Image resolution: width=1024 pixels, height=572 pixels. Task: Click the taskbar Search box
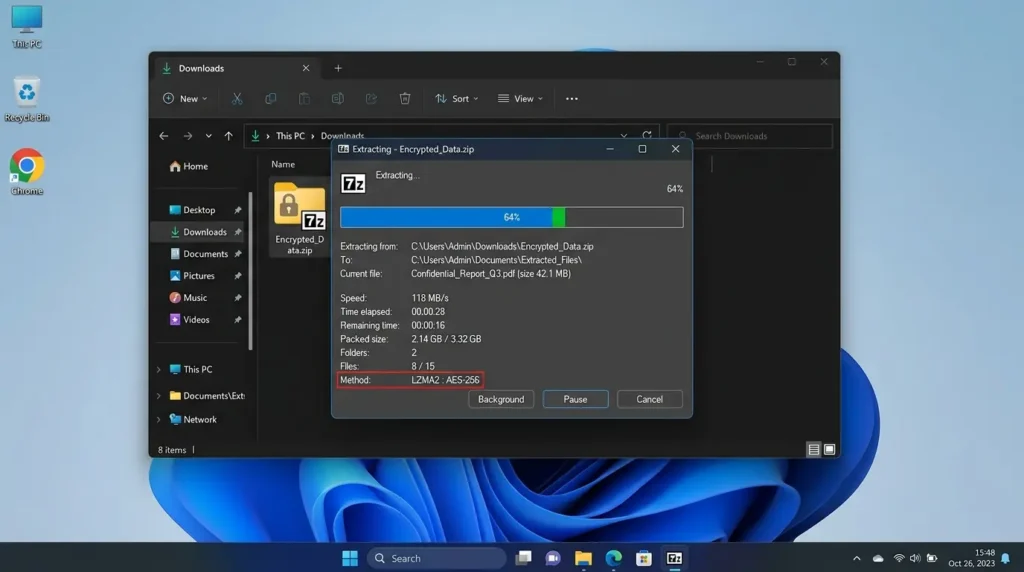[x=436, y=558]
